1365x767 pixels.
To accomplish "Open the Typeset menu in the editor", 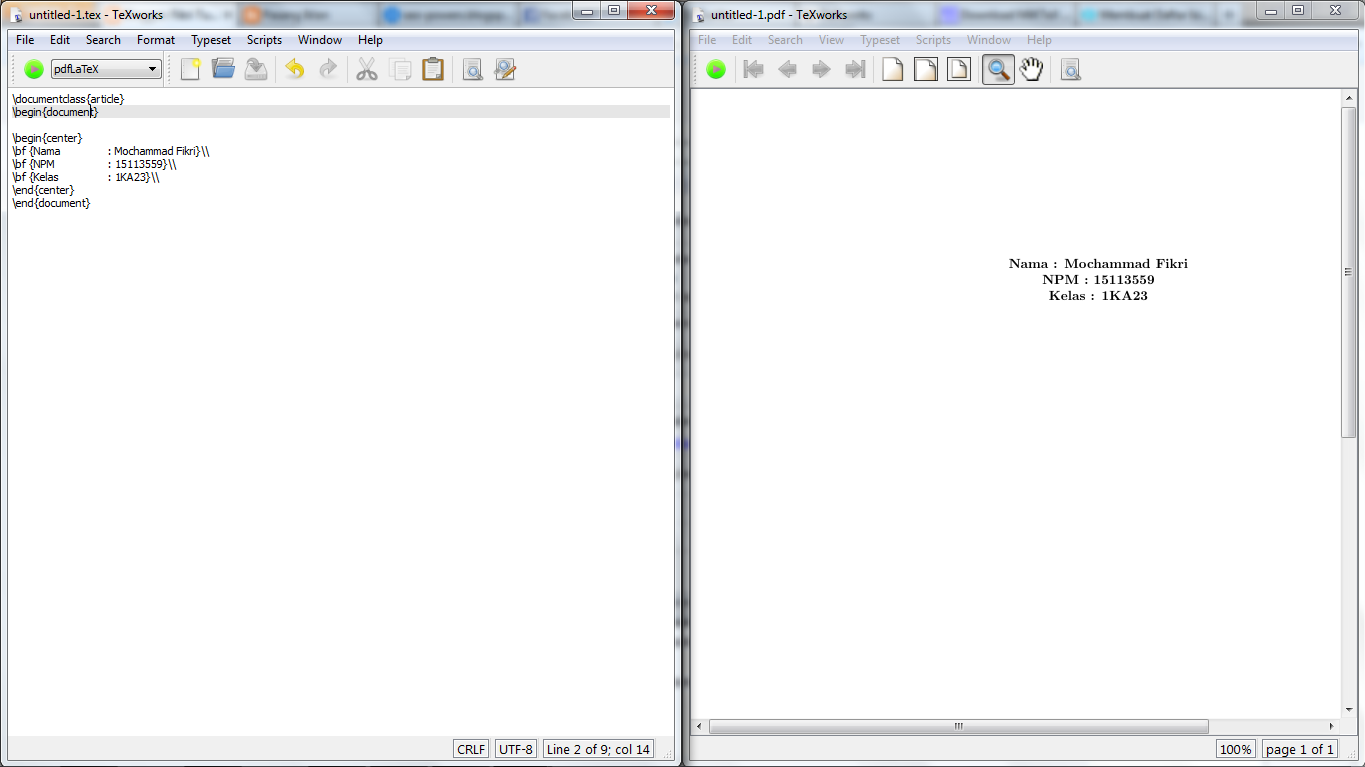I will coord(211,40).
